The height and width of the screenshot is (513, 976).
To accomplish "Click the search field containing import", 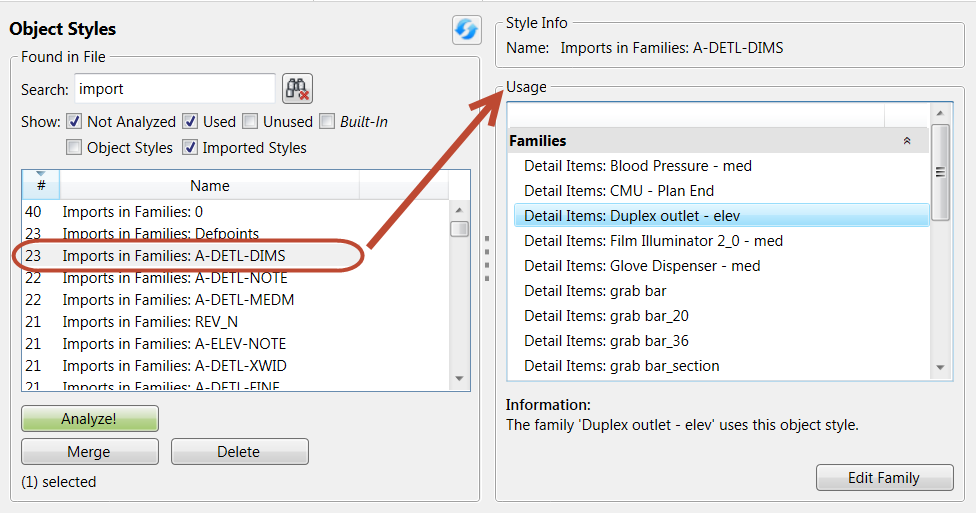I will (x=175, y=88).
